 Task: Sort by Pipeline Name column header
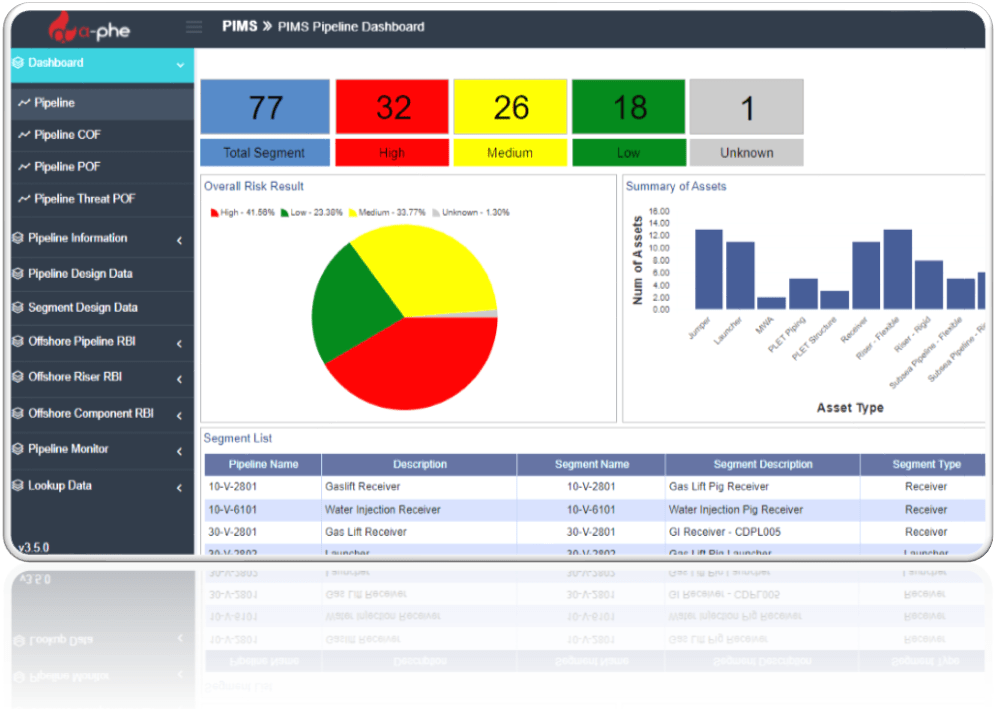[x=263, y=464]
